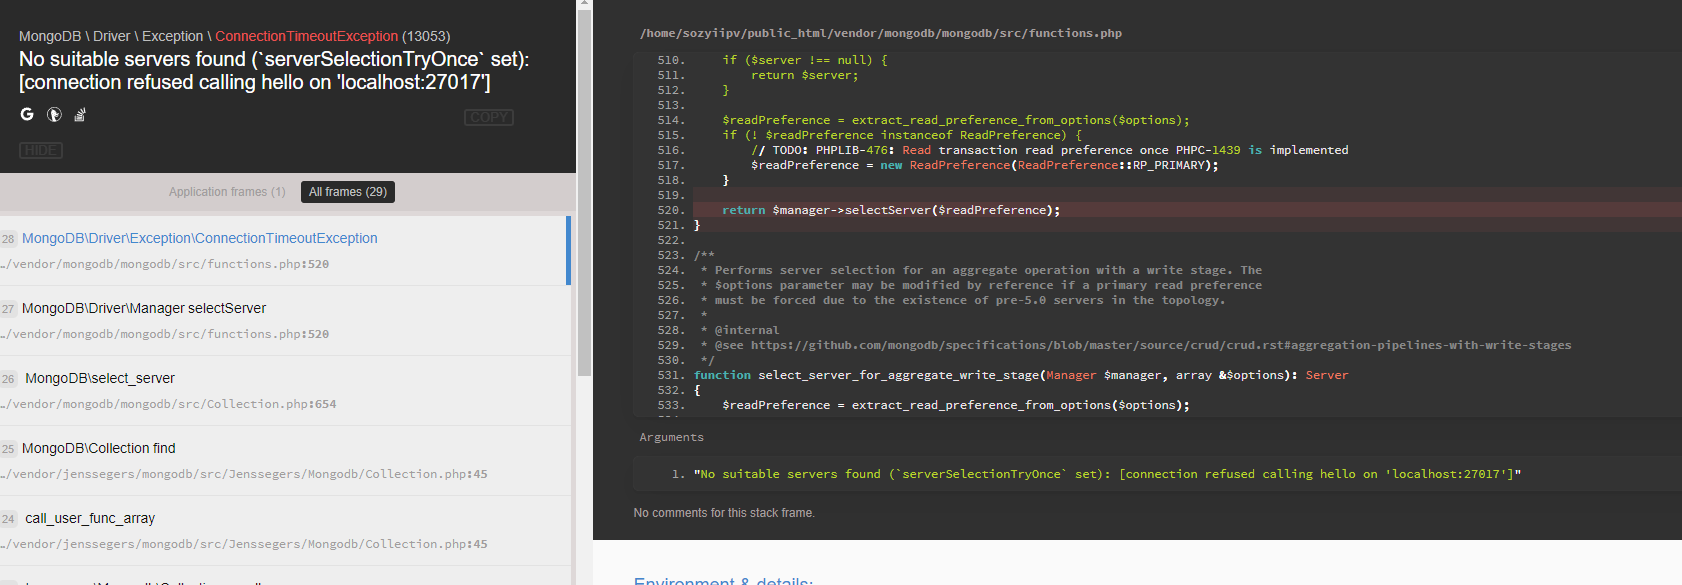1682x585 pixels.
Task: Switch to All frames (29) tab
Action: (x=348, y=191)
